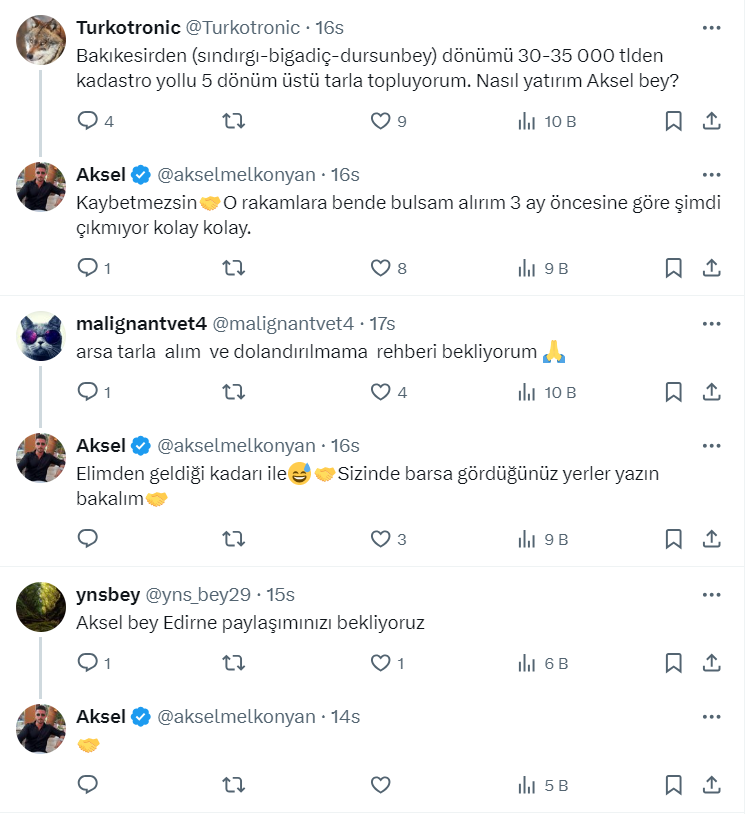Open more options on Turkotronic's tweet
Image resolution: width=756 pixels, height=814 pixels.
pyautogui.click(x=712, y=27)
